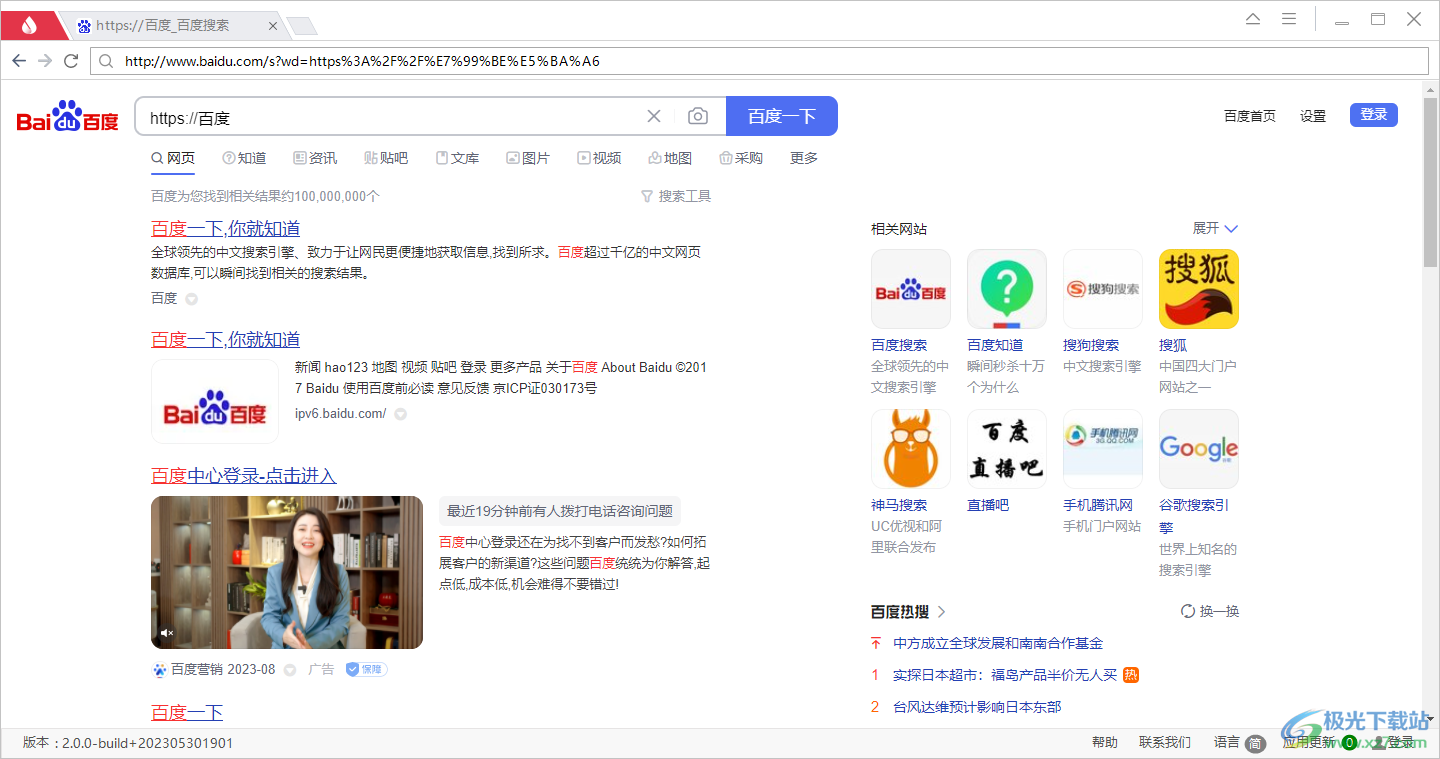Screen dimensions: 1440x759
Task: Reload the page with the refresh icon
Action: (70, 61)
